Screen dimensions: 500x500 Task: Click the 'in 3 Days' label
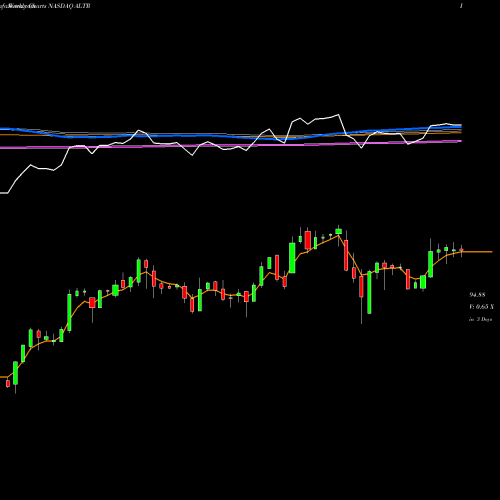coord(480,319)
